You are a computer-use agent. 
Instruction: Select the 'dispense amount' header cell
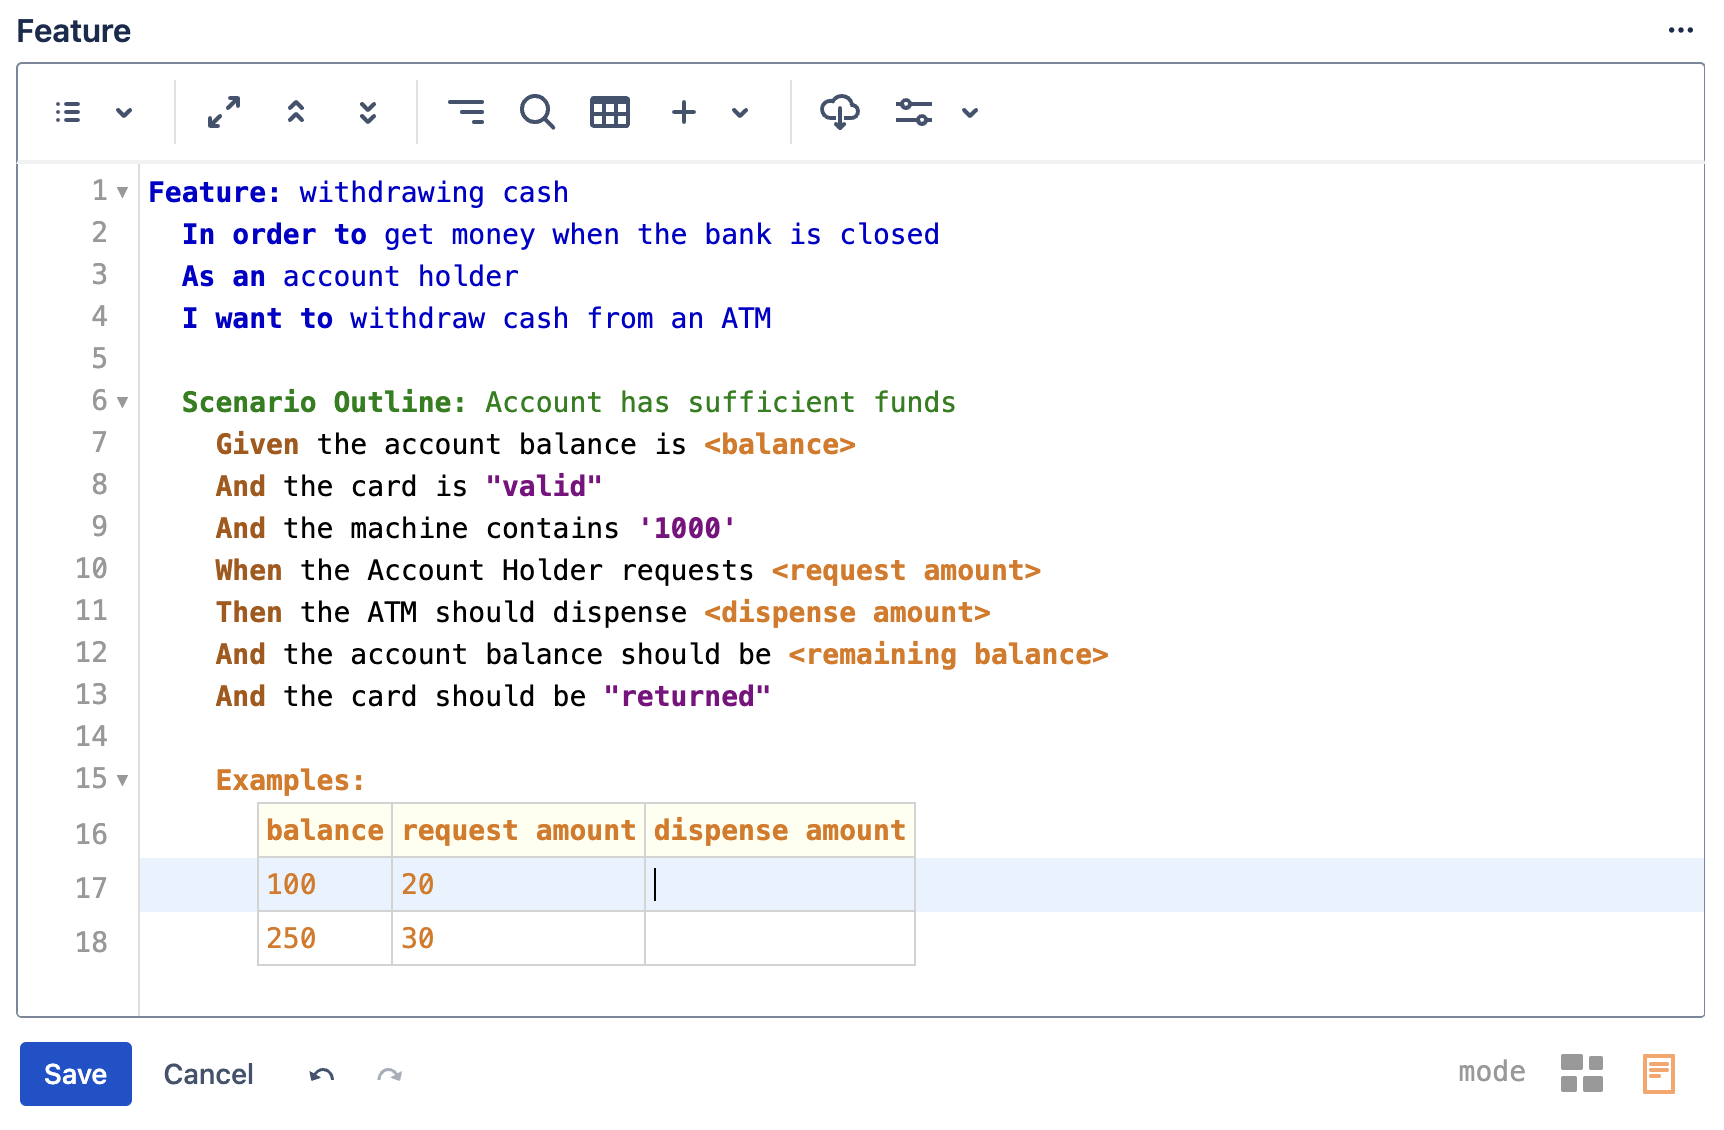(780, 830)
